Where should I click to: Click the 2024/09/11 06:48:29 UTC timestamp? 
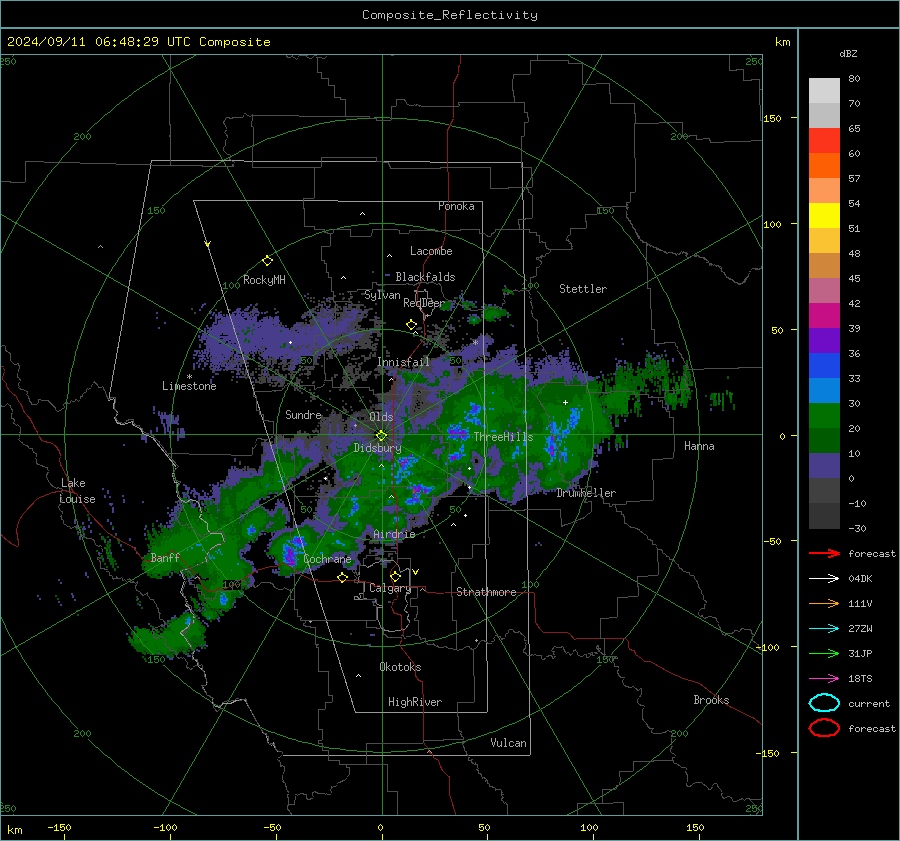[138, 42]
